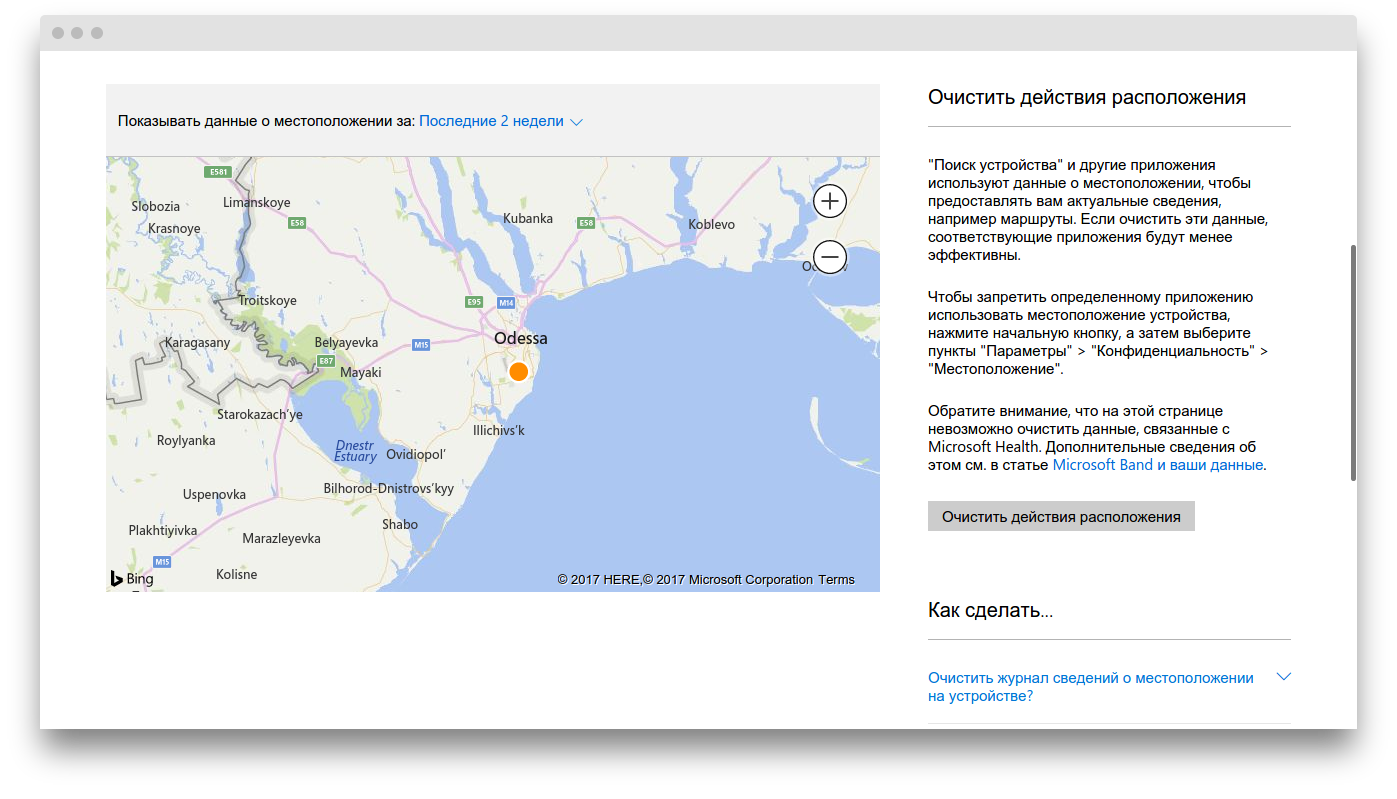Click the Bilhorod-Dnistrovs'kyy label on the map
The image size is (1397, 799).
(x=388, y=489)
